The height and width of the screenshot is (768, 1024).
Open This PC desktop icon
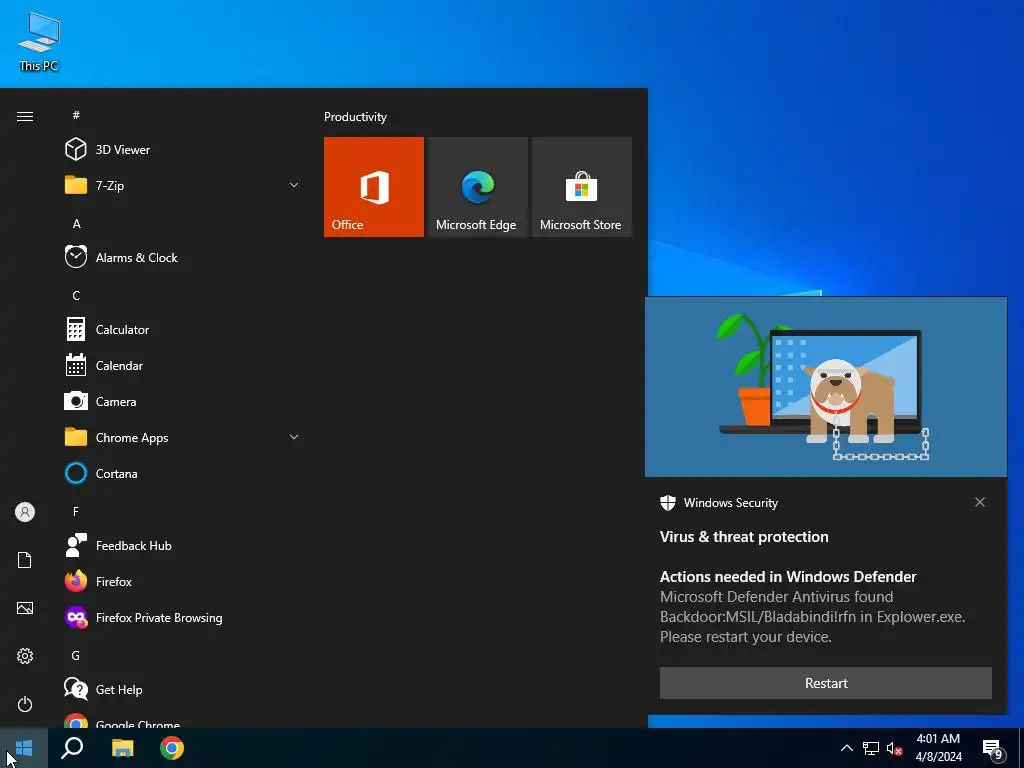pos(39,42)
